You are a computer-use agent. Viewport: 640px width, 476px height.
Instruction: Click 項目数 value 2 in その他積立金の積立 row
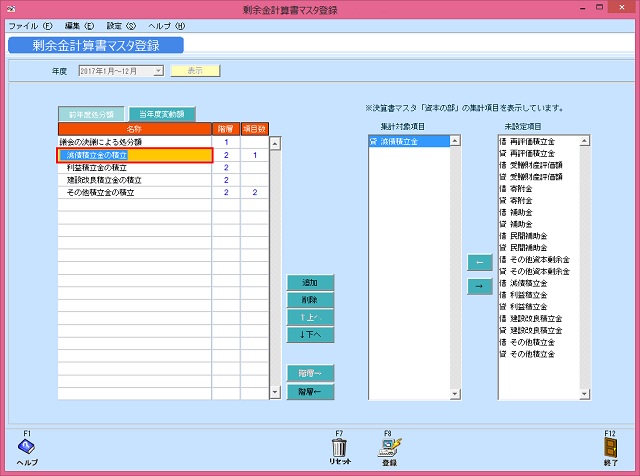pyautogui.click(x=255, y=192)
